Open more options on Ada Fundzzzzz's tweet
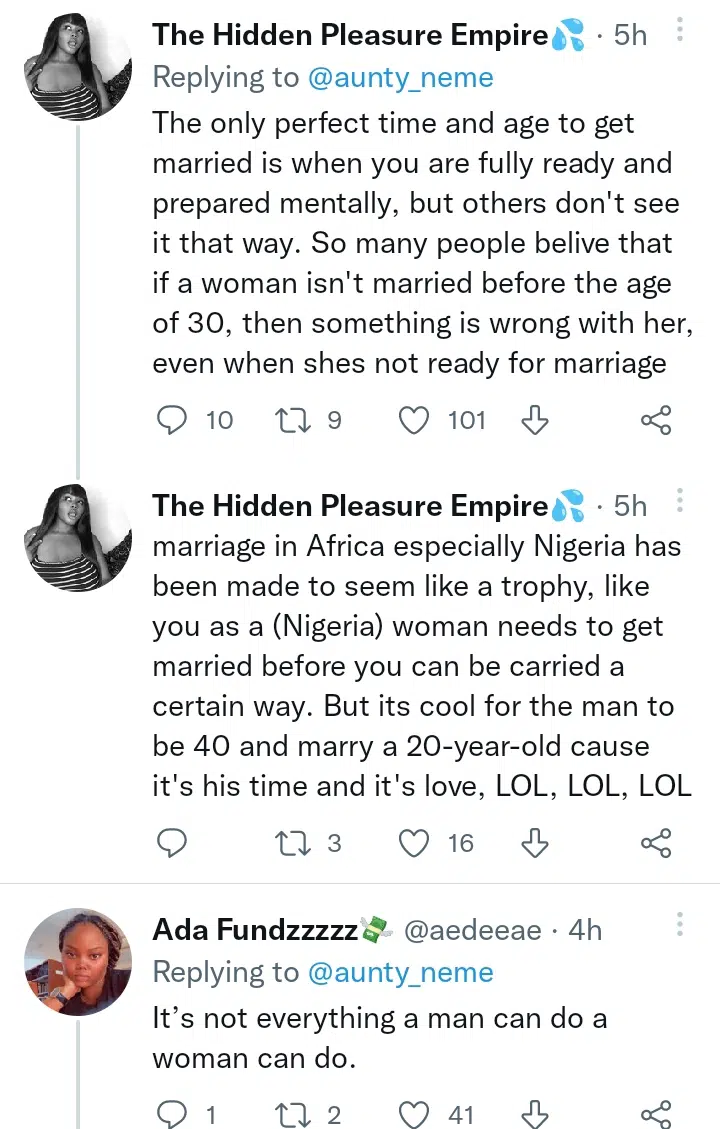Viewport: 720px width, 1129px height. pos(680,924)
